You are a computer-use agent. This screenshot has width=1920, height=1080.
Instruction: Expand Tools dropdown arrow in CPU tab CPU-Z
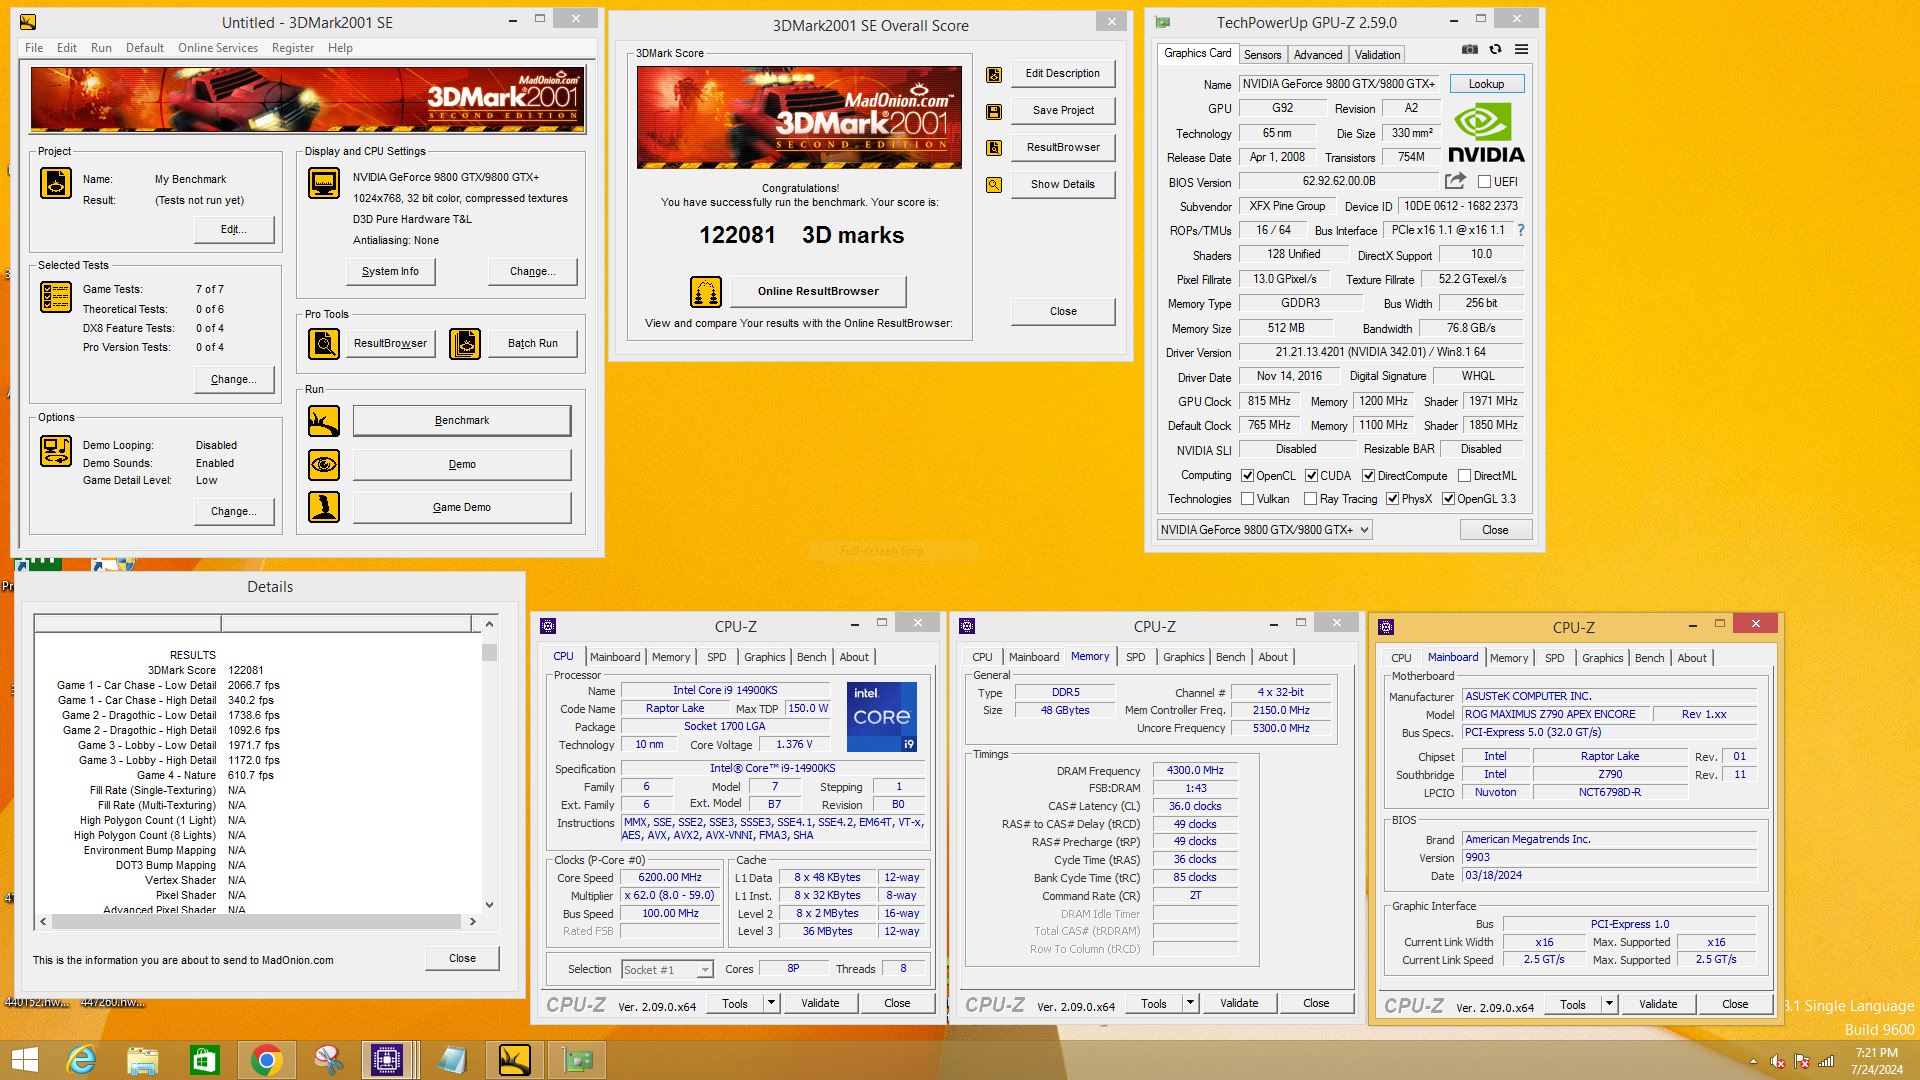point(771,1003)
